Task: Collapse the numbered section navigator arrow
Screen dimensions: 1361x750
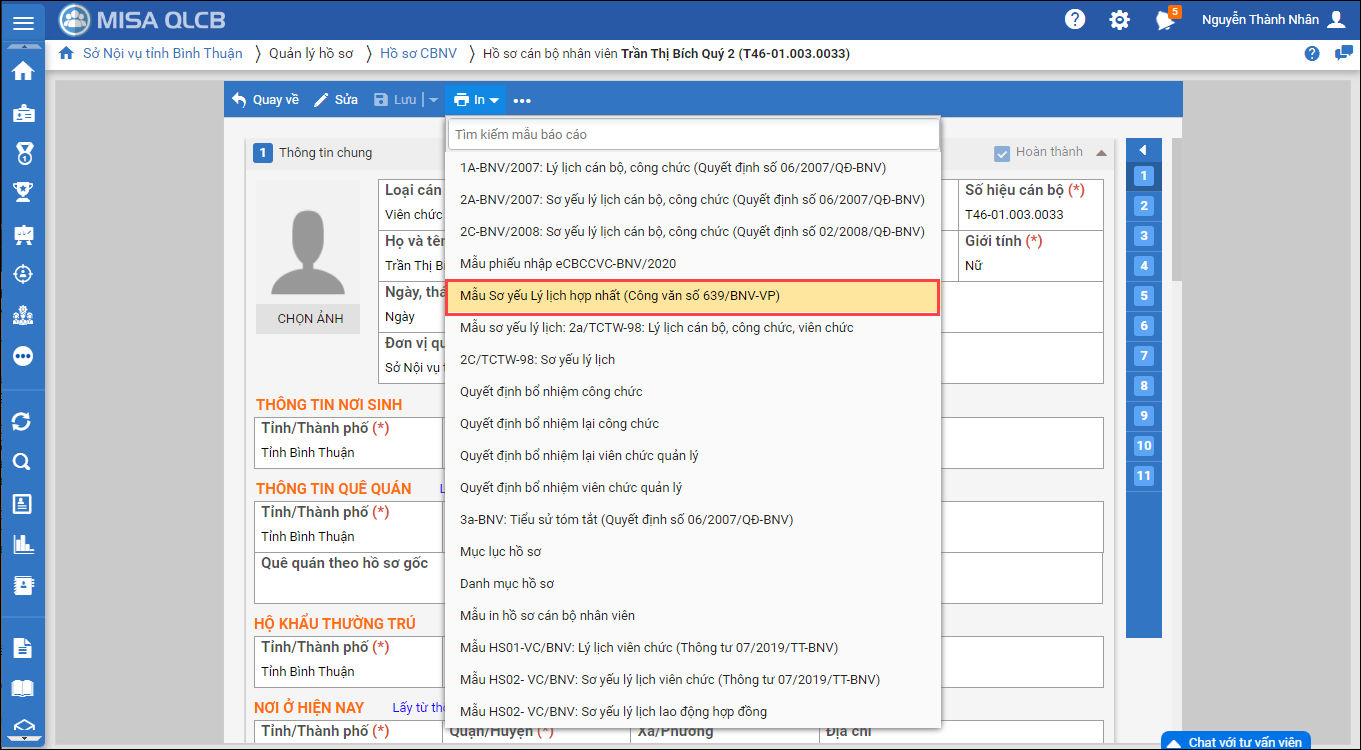Action: 1143,151
